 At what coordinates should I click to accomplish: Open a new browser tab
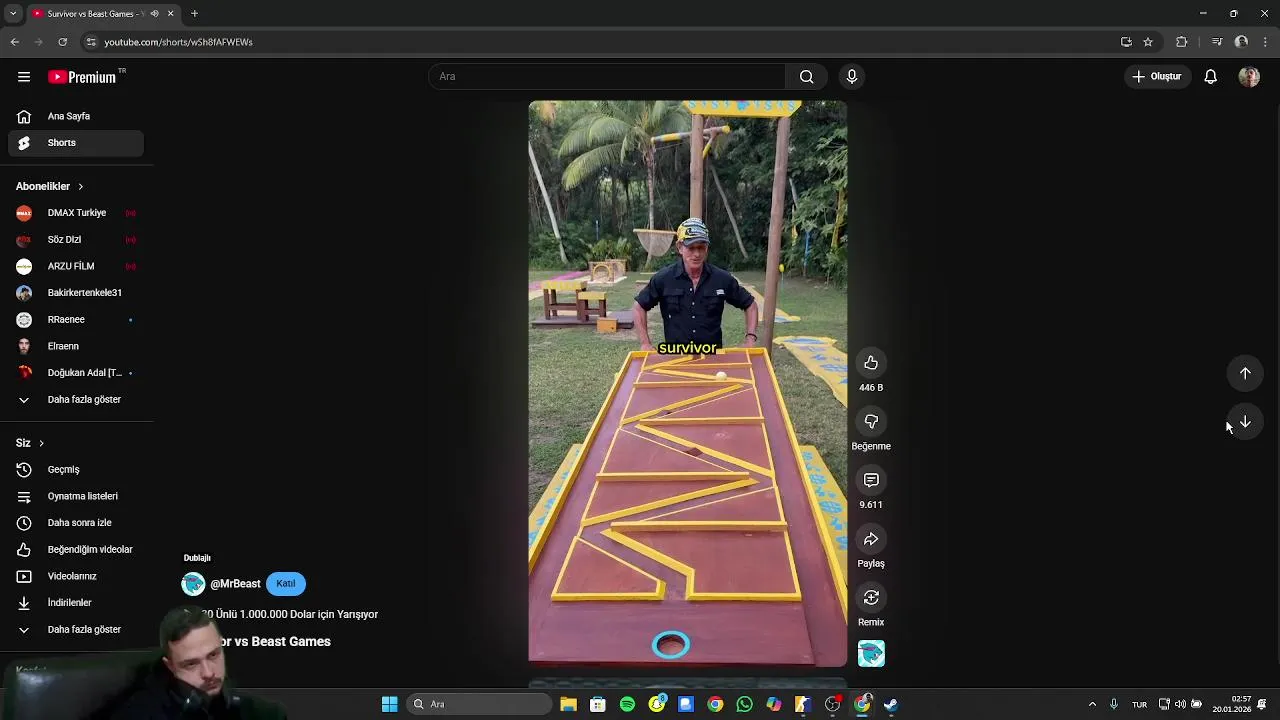coord(194,14)
